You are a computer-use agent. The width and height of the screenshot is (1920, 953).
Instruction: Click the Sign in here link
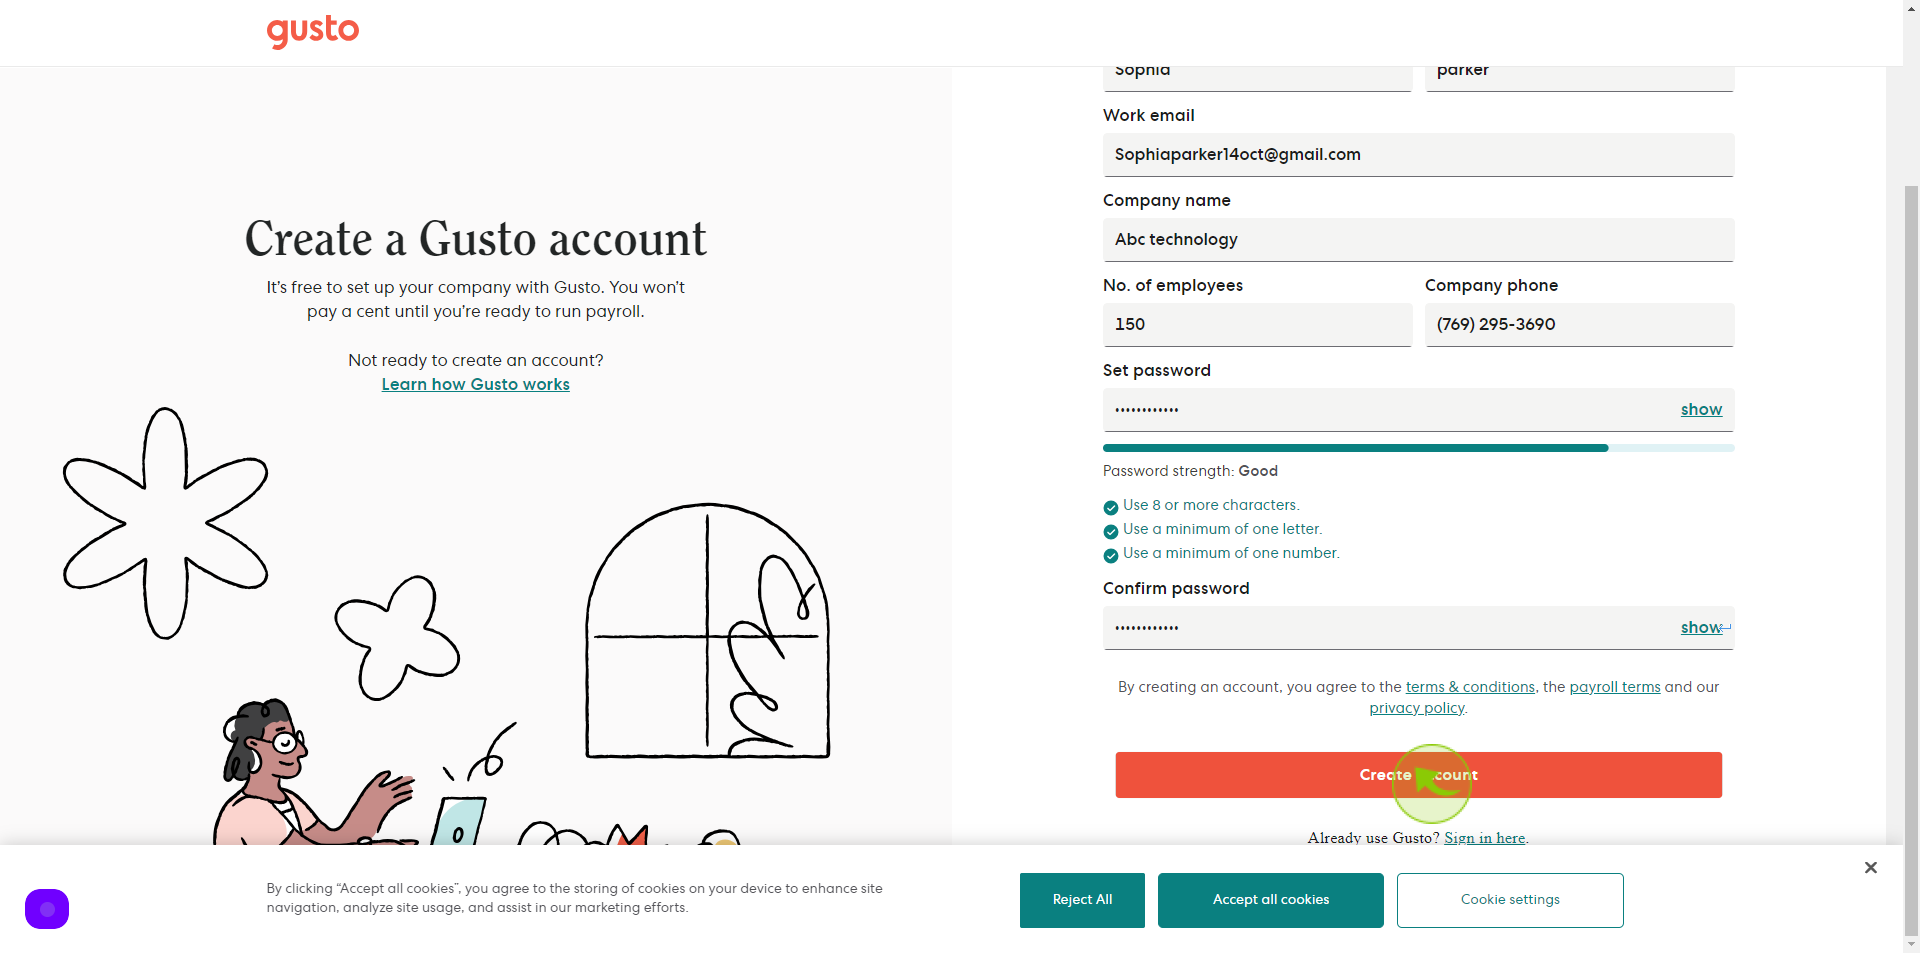point(1485,838)
